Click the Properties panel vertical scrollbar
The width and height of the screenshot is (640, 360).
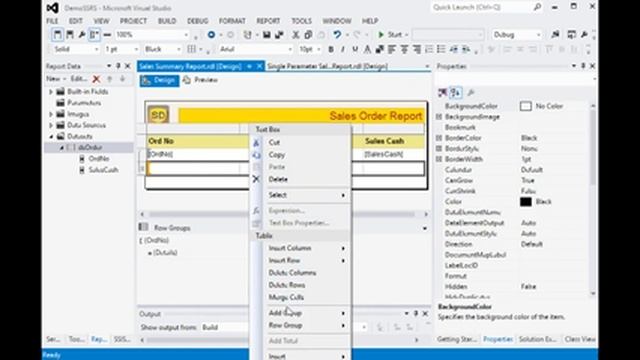pos(593,147)
